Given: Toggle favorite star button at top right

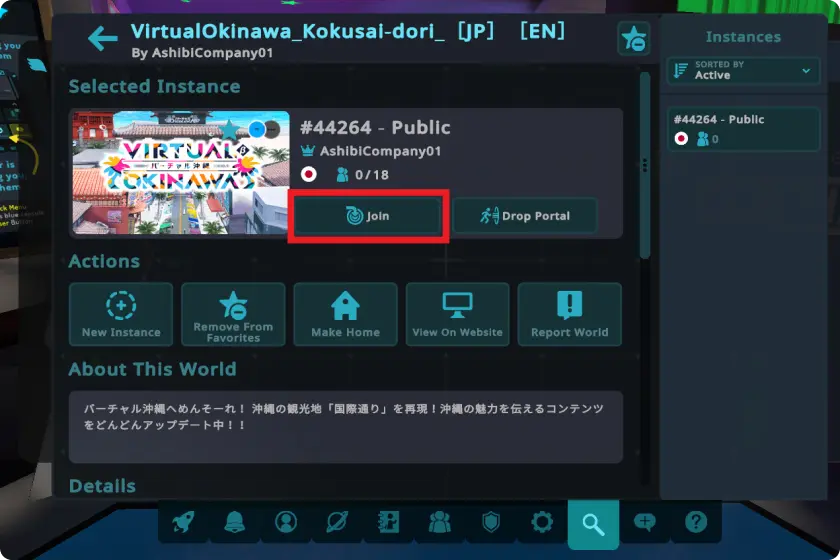Looking at the screenshot, I should pyautogui.click(x=633, y=39).
